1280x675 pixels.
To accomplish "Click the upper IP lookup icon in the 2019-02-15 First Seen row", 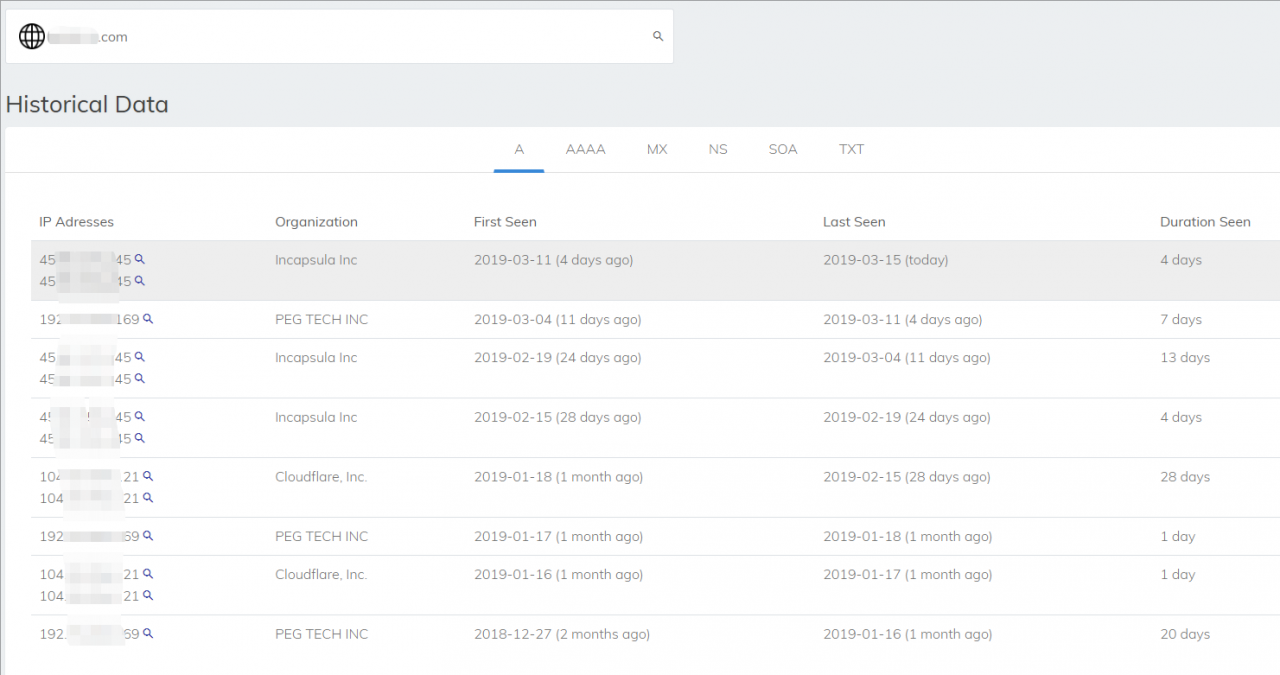I will 140,416.
